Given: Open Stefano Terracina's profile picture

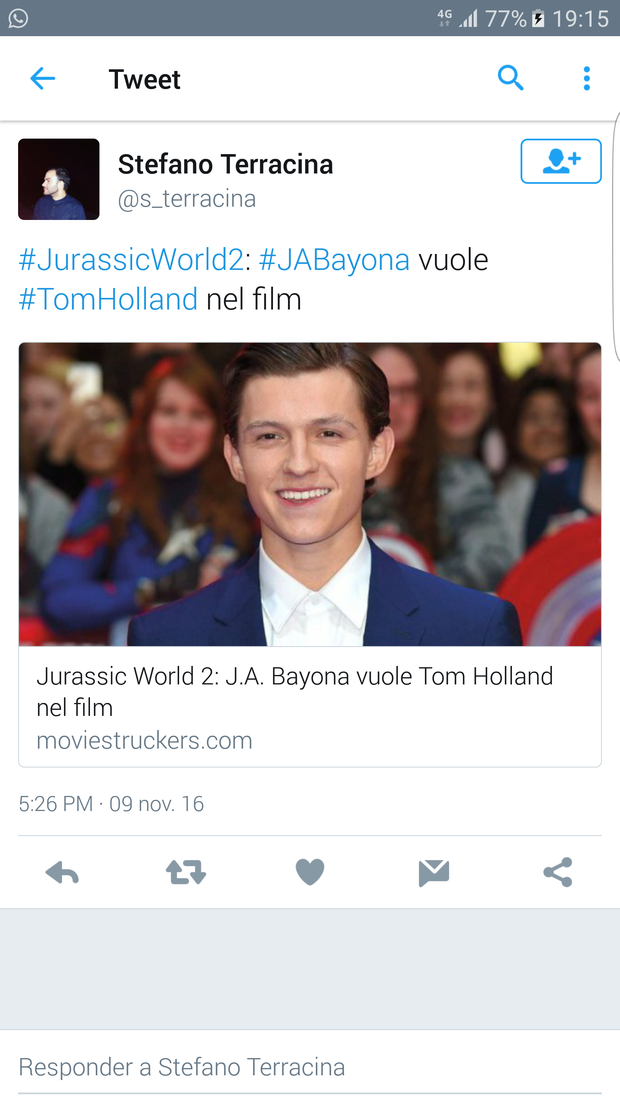Looking at the screenshot, I should coord(58,179).
